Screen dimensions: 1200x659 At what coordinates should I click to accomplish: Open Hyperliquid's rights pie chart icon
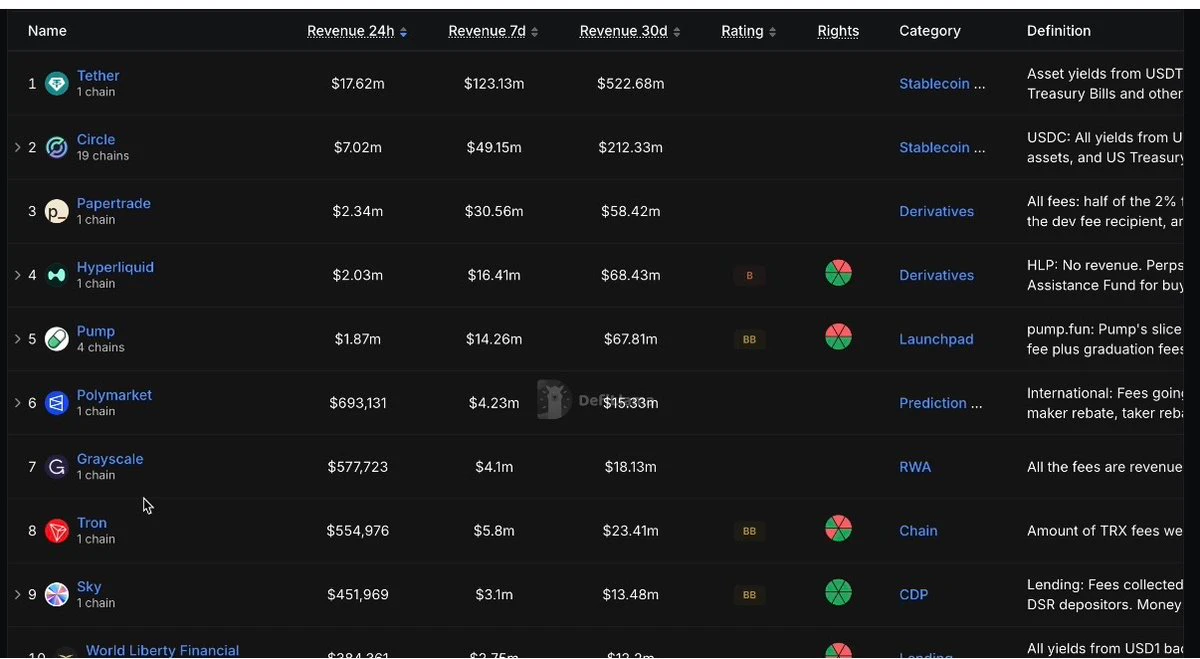coord(838,273)
